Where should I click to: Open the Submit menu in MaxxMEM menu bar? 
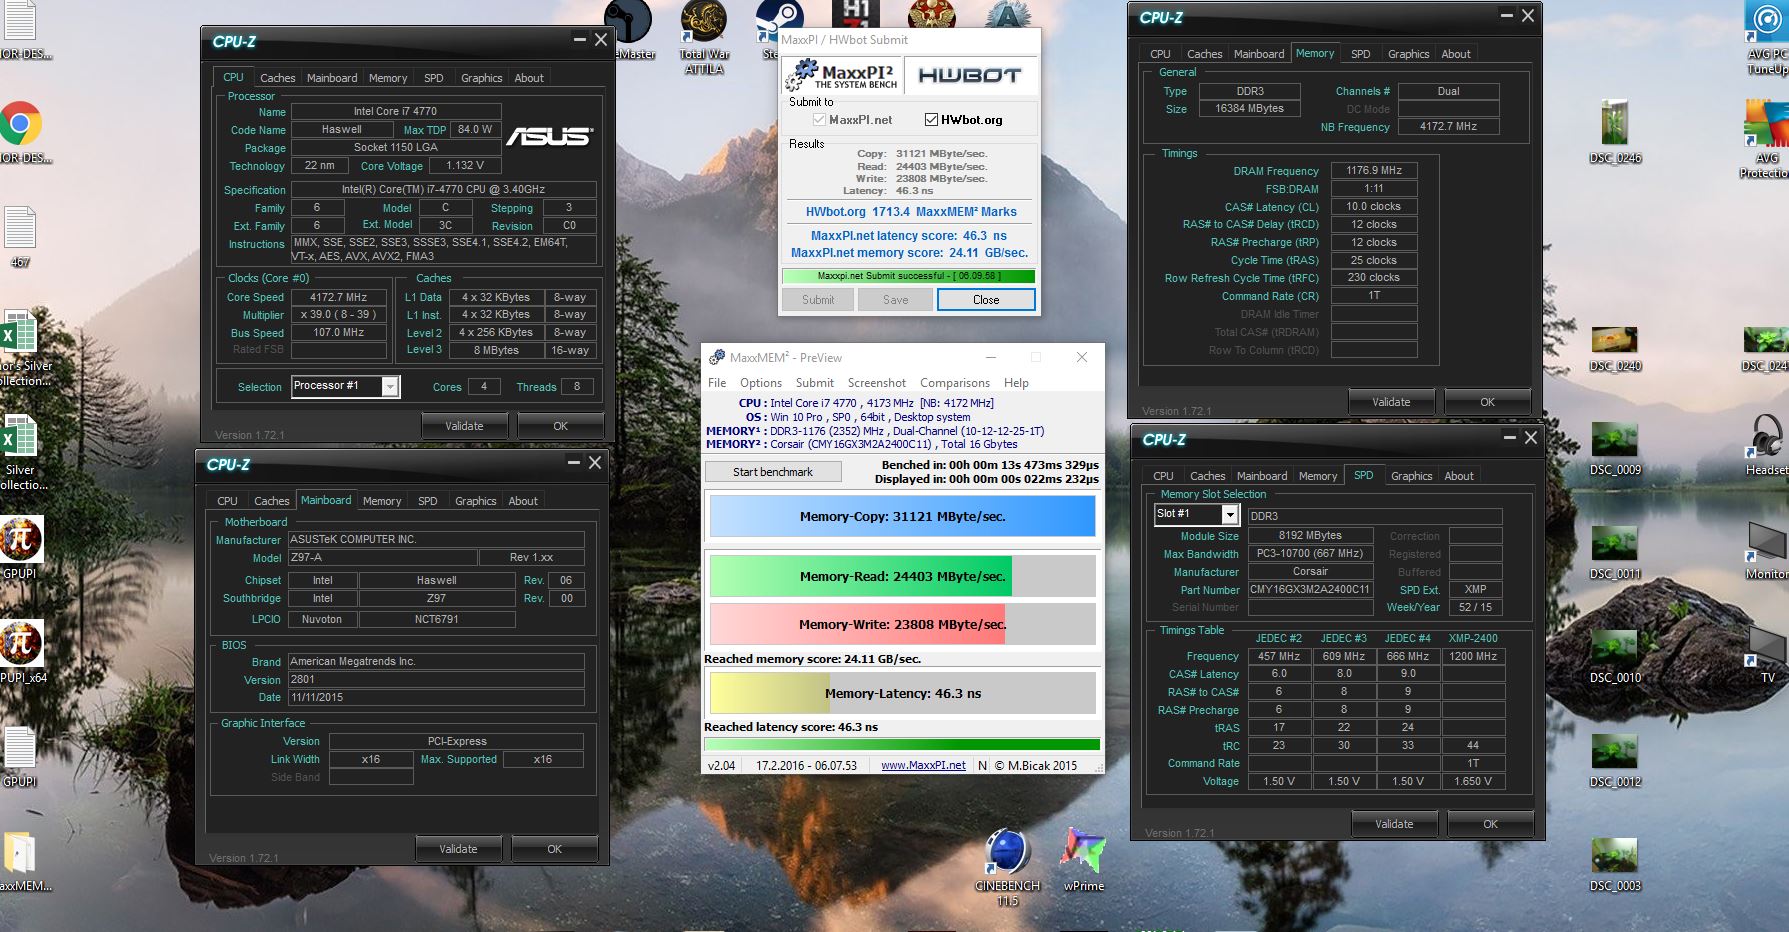815,383
